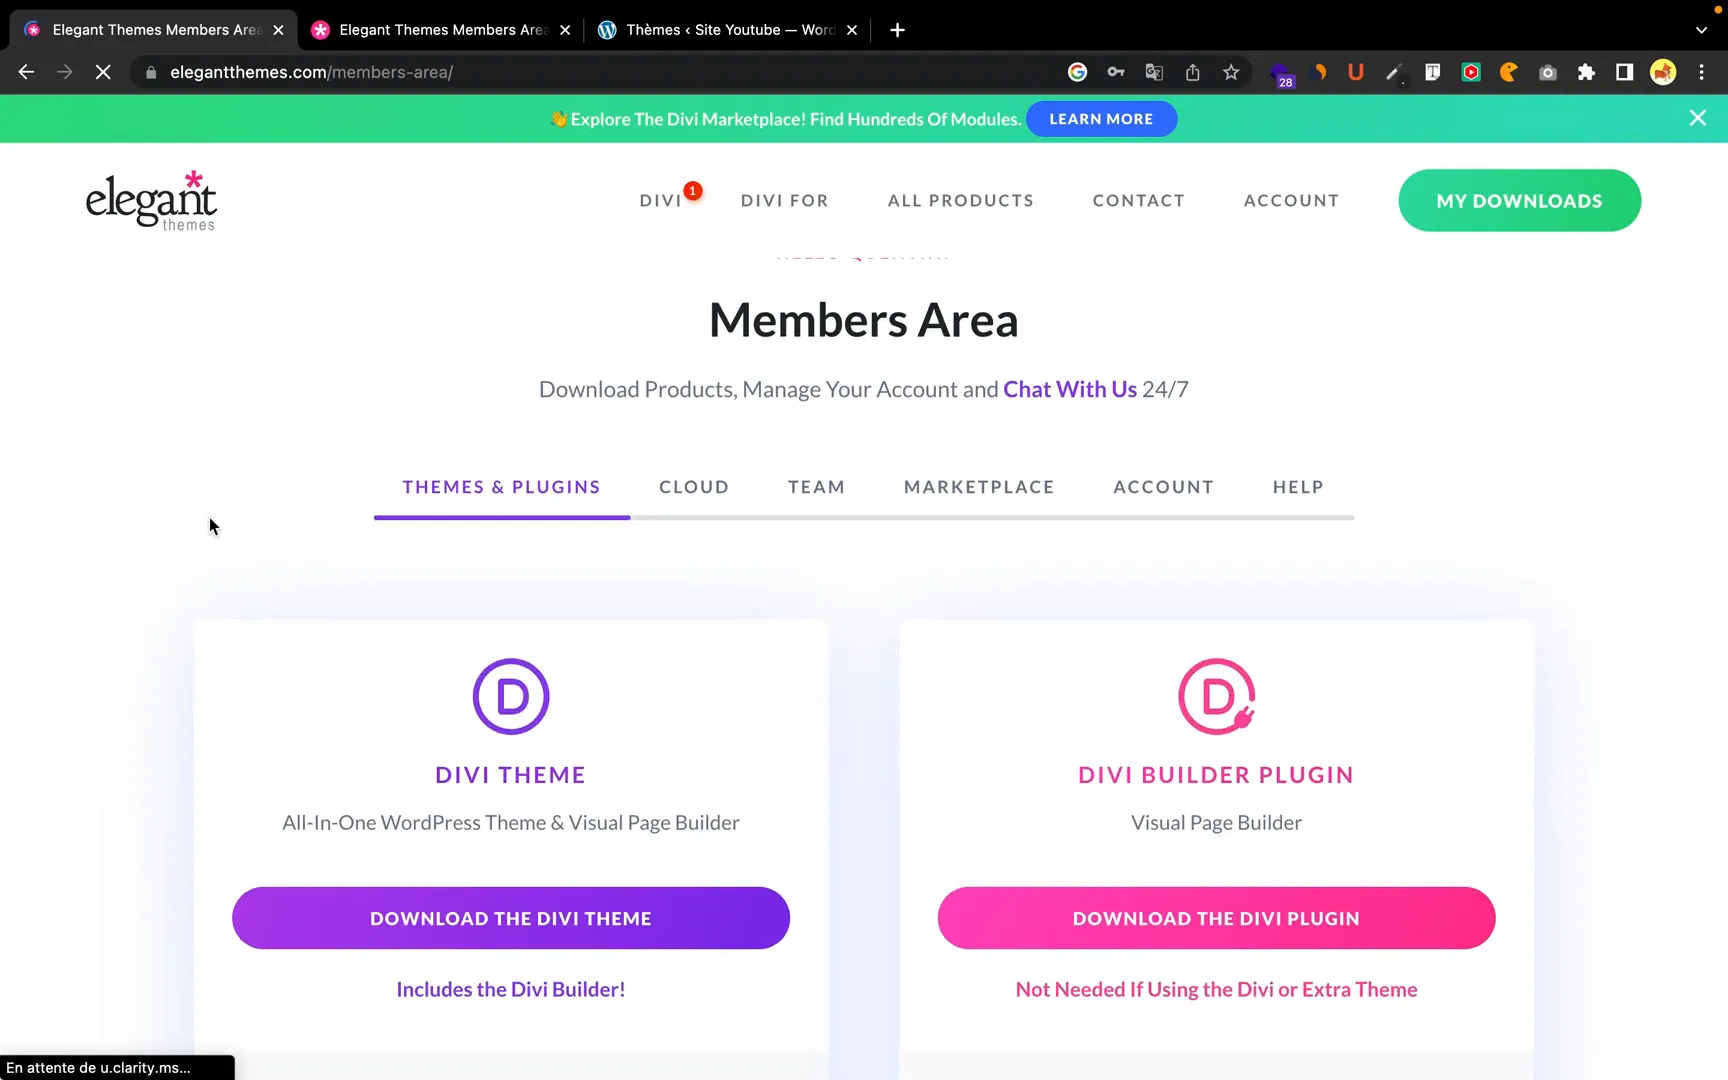Click the Elegant Themes logo

[151, 200]
